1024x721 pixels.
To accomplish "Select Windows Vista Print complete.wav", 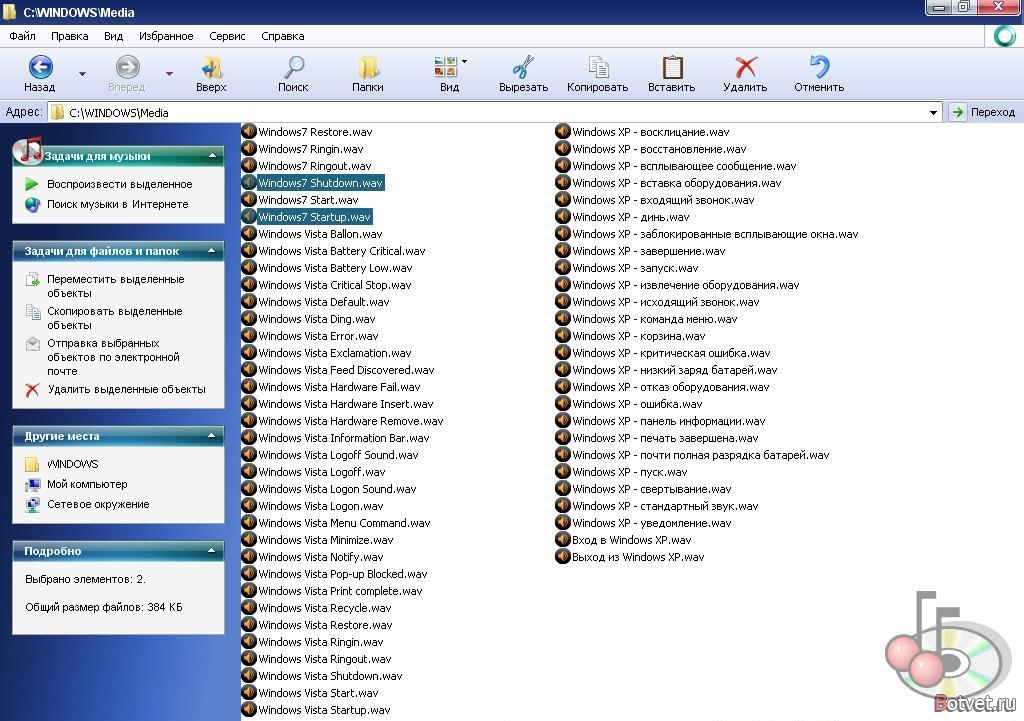I will (340, 591).
